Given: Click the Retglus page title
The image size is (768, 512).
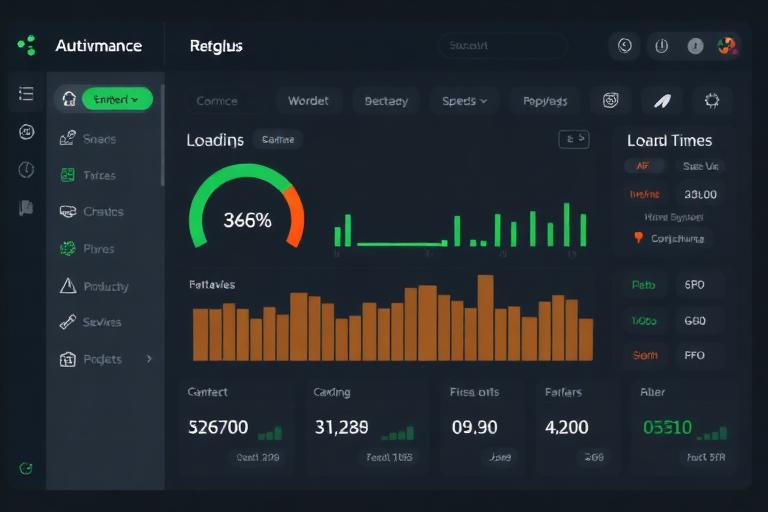Looking at the screenshot, I should coord(216,46).
